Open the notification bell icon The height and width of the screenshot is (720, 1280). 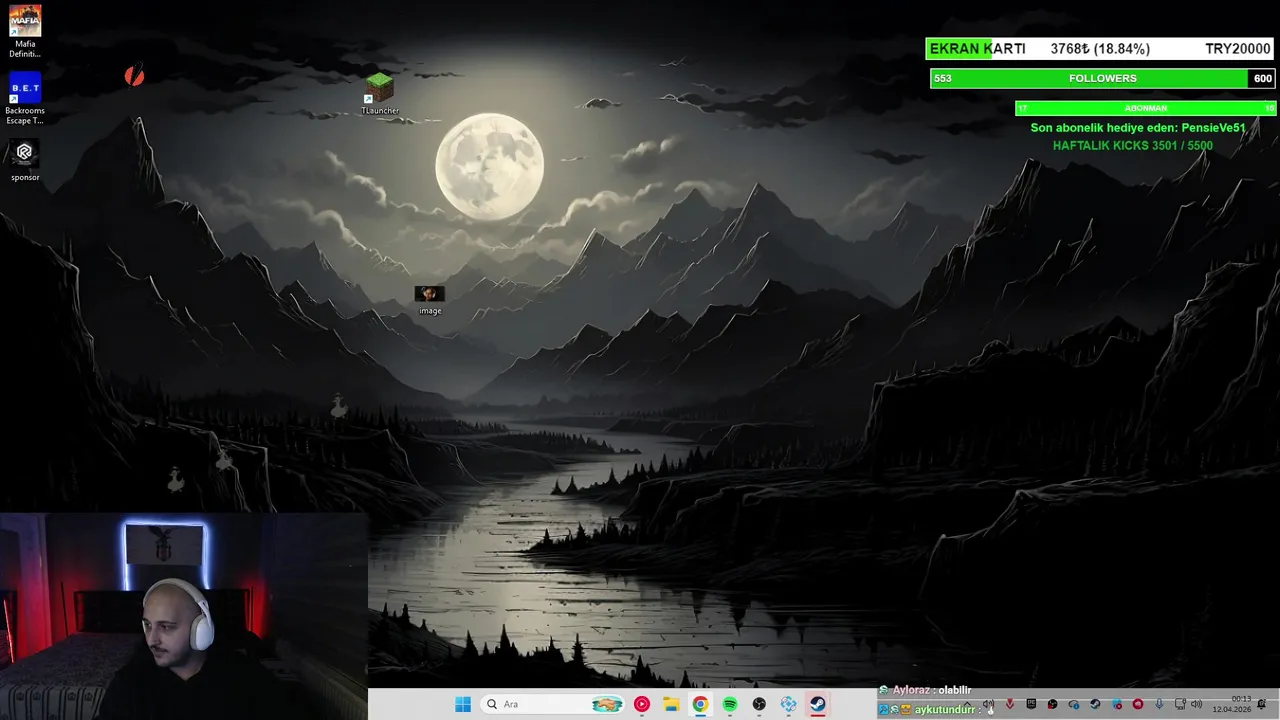point(1261,704)
